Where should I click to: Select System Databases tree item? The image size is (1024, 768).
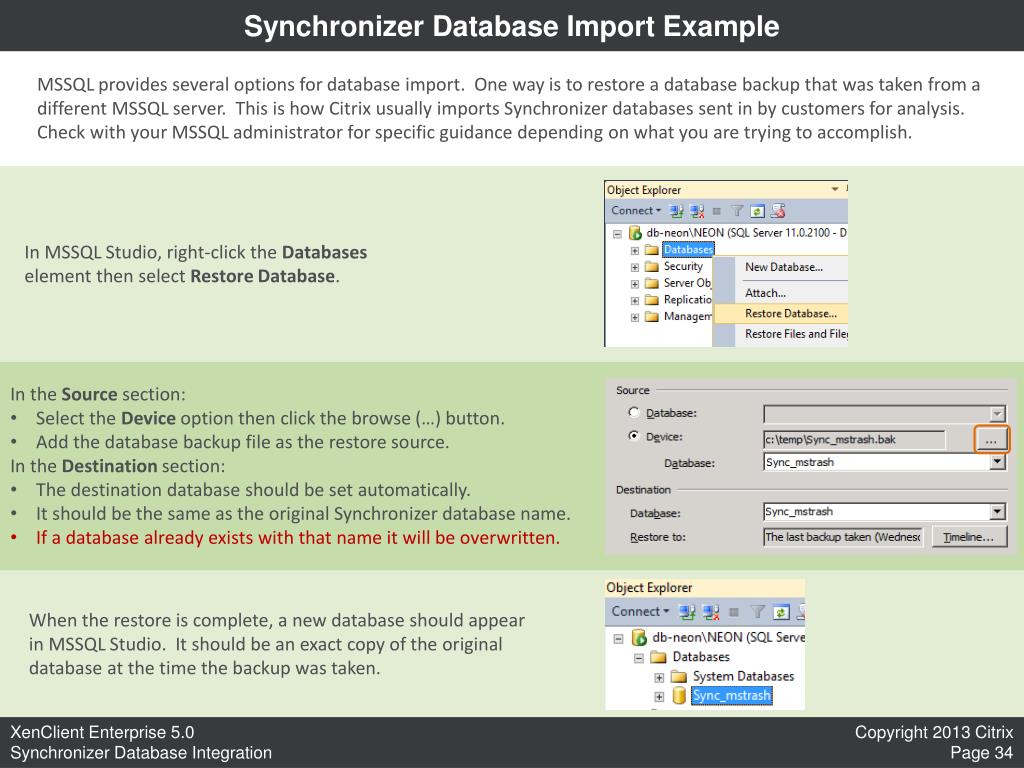pyautogui.click(x=743, y=676)
